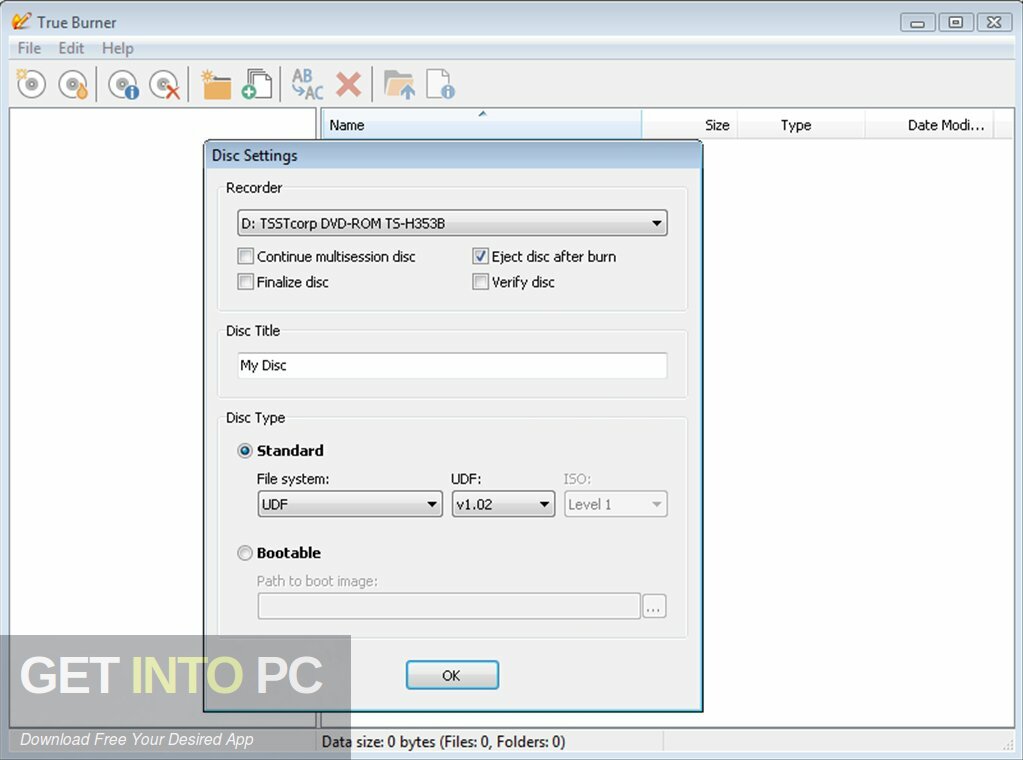The height and width of the screenshot is (760, 1023).
Task: Sort by the Type column header
Action: 801,125
